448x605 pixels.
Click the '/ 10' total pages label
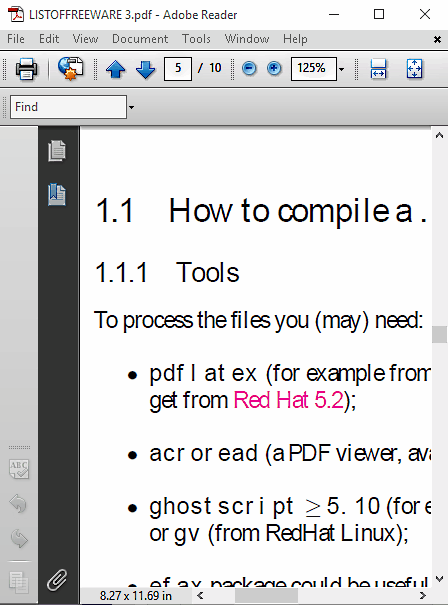(x=210, y=68)
